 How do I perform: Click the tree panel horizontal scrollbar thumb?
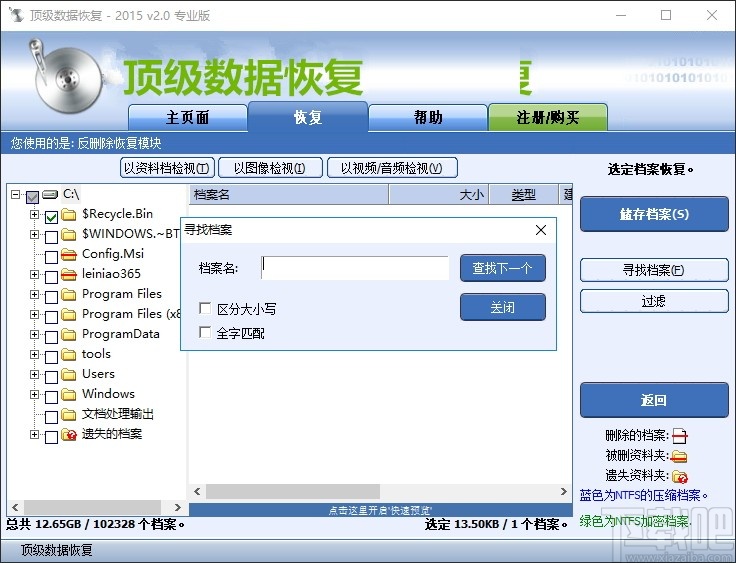click(92, 507)
